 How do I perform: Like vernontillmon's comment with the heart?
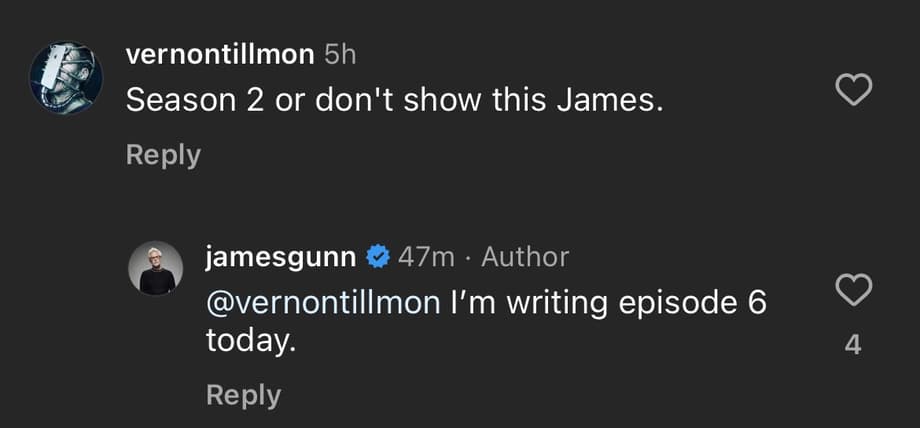(x=853, y=92)
